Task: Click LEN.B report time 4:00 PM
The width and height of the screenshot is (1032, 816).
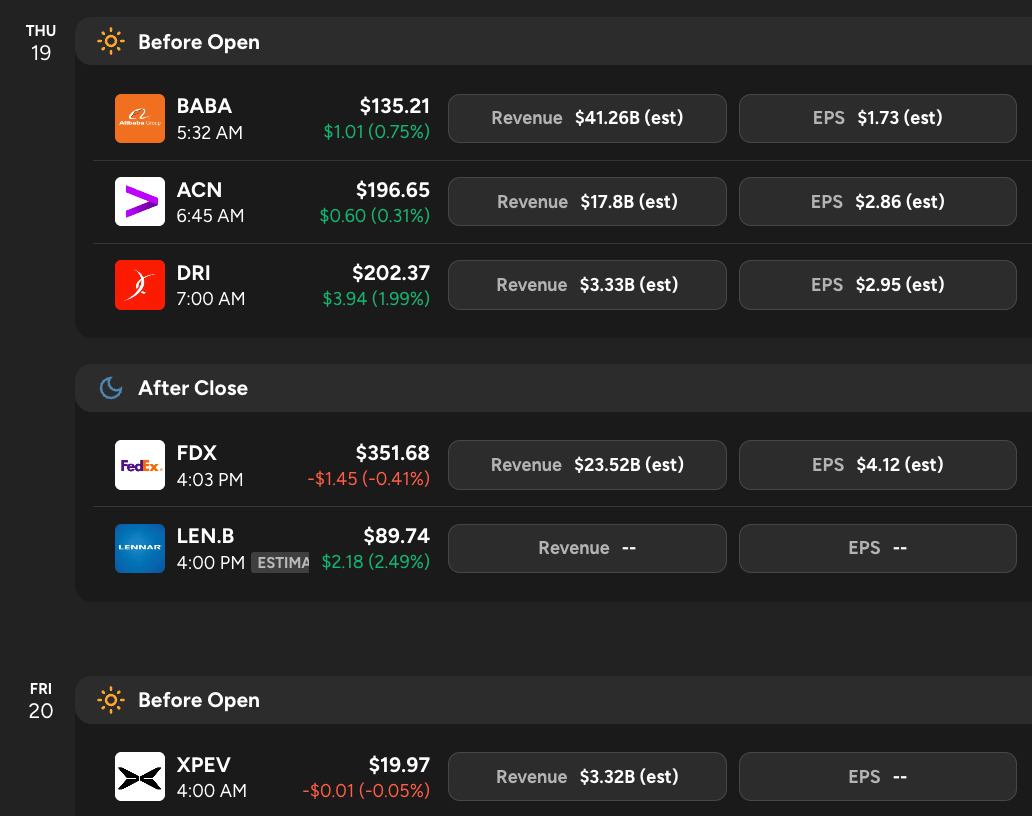Action: click(211, 563)
